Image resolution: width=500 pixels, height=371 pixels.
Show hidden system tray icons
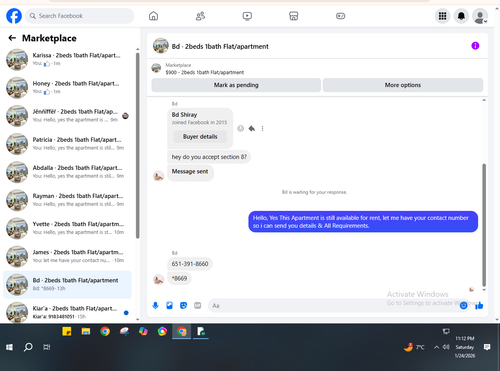click(x=436, y=347)
